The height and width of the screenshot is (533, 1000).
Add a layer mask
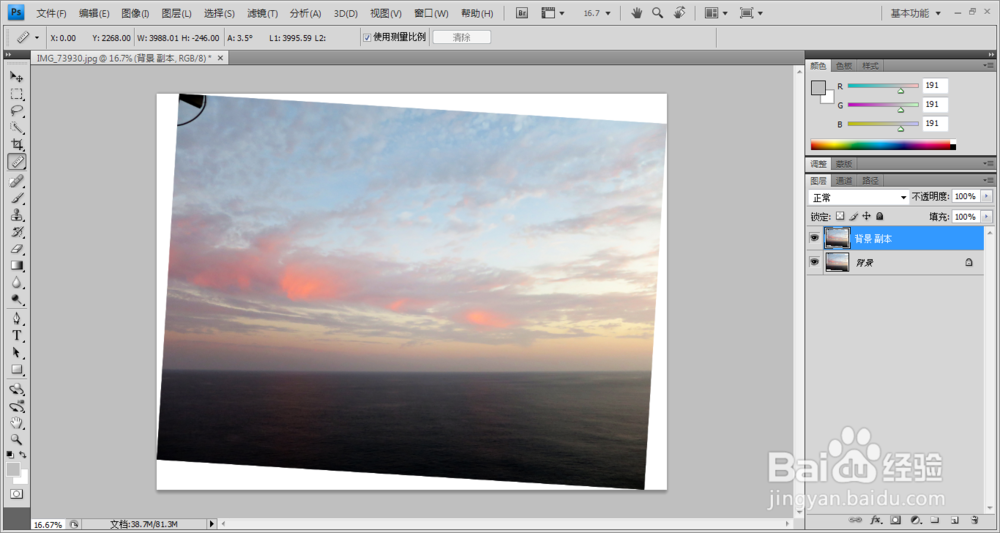(x=895, y=520)
